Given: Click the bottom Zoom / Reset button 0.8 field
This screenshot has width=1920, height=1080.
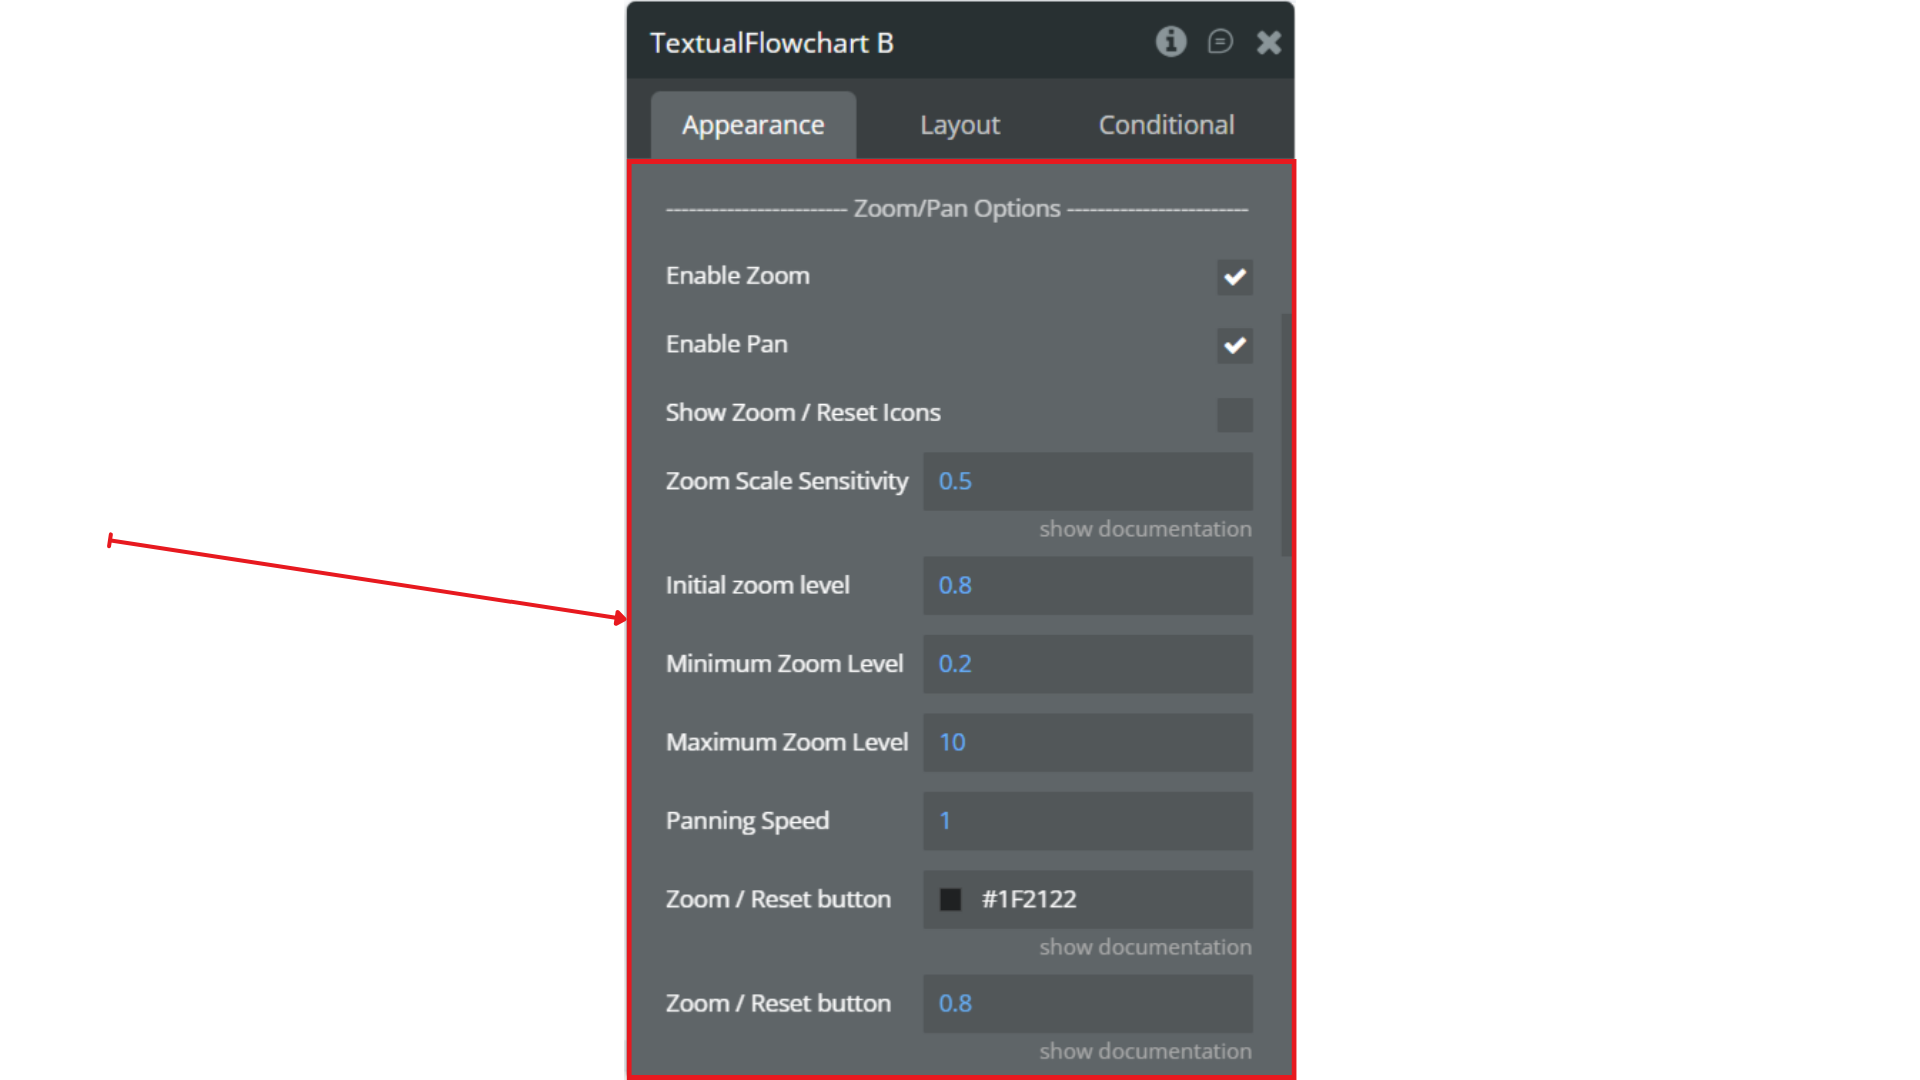Looking at the screenshot, I should pos(1087,1003).
